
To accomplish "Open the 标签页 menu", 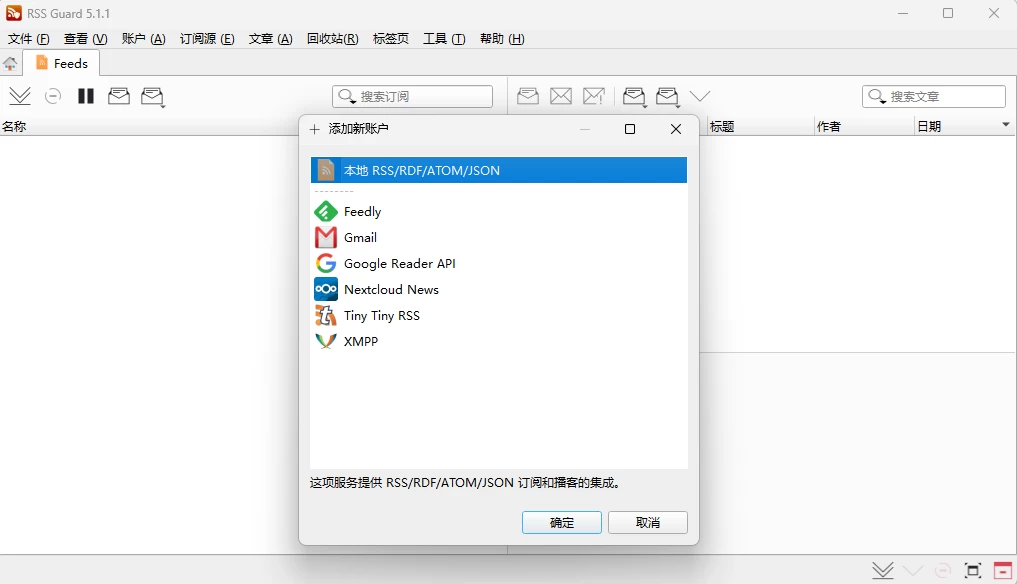I will coord(390,39).
